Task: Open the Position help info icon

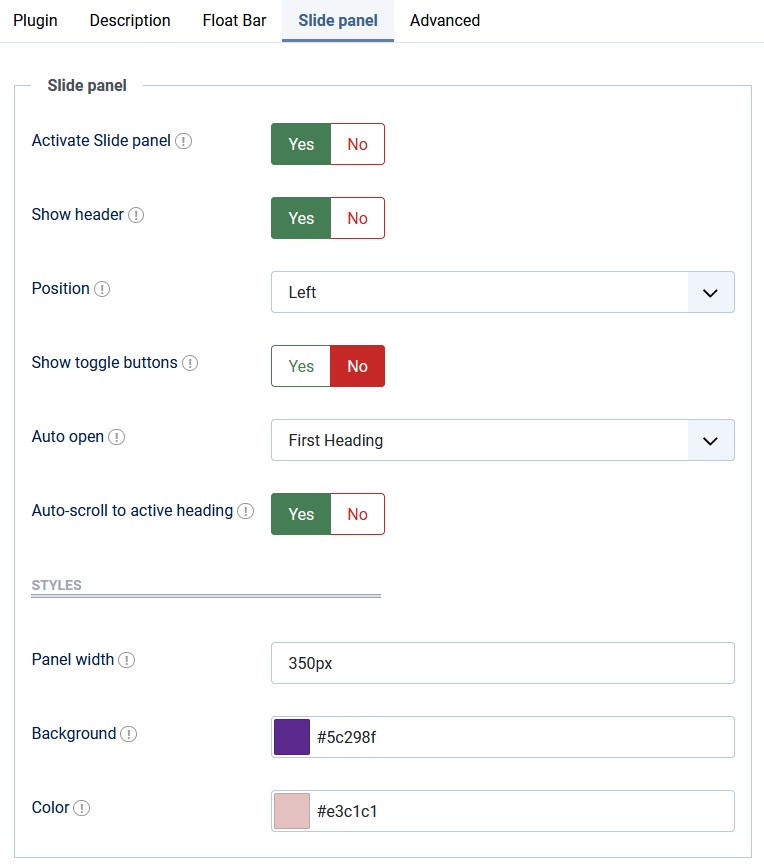Action: tap(102, 289)
